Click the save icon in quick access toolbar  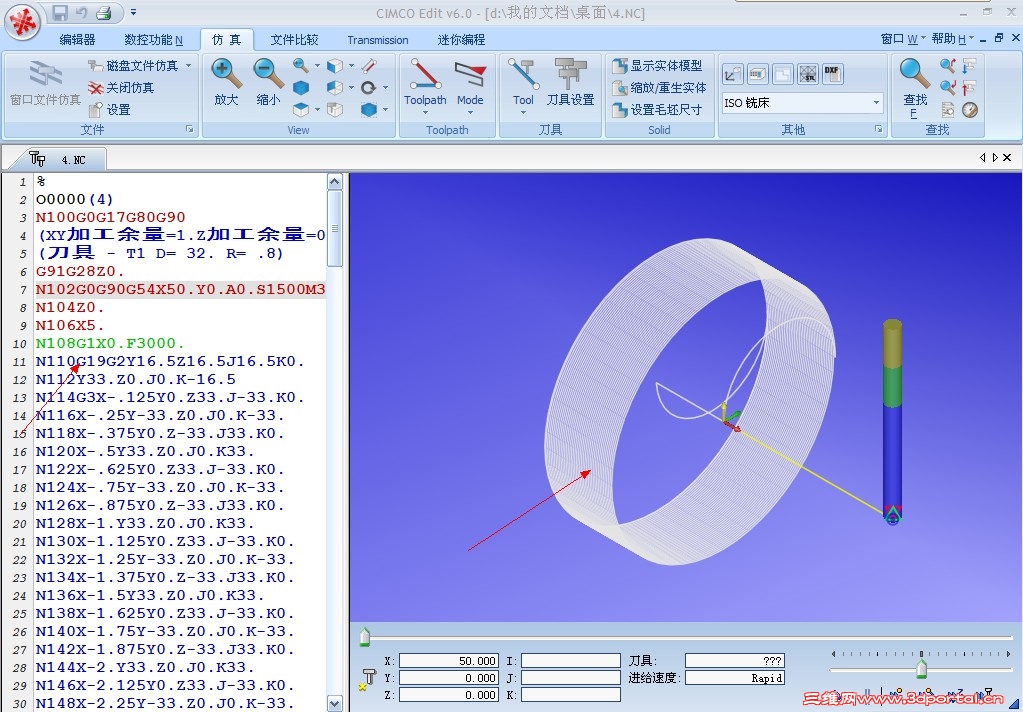[x=60, y=12]
